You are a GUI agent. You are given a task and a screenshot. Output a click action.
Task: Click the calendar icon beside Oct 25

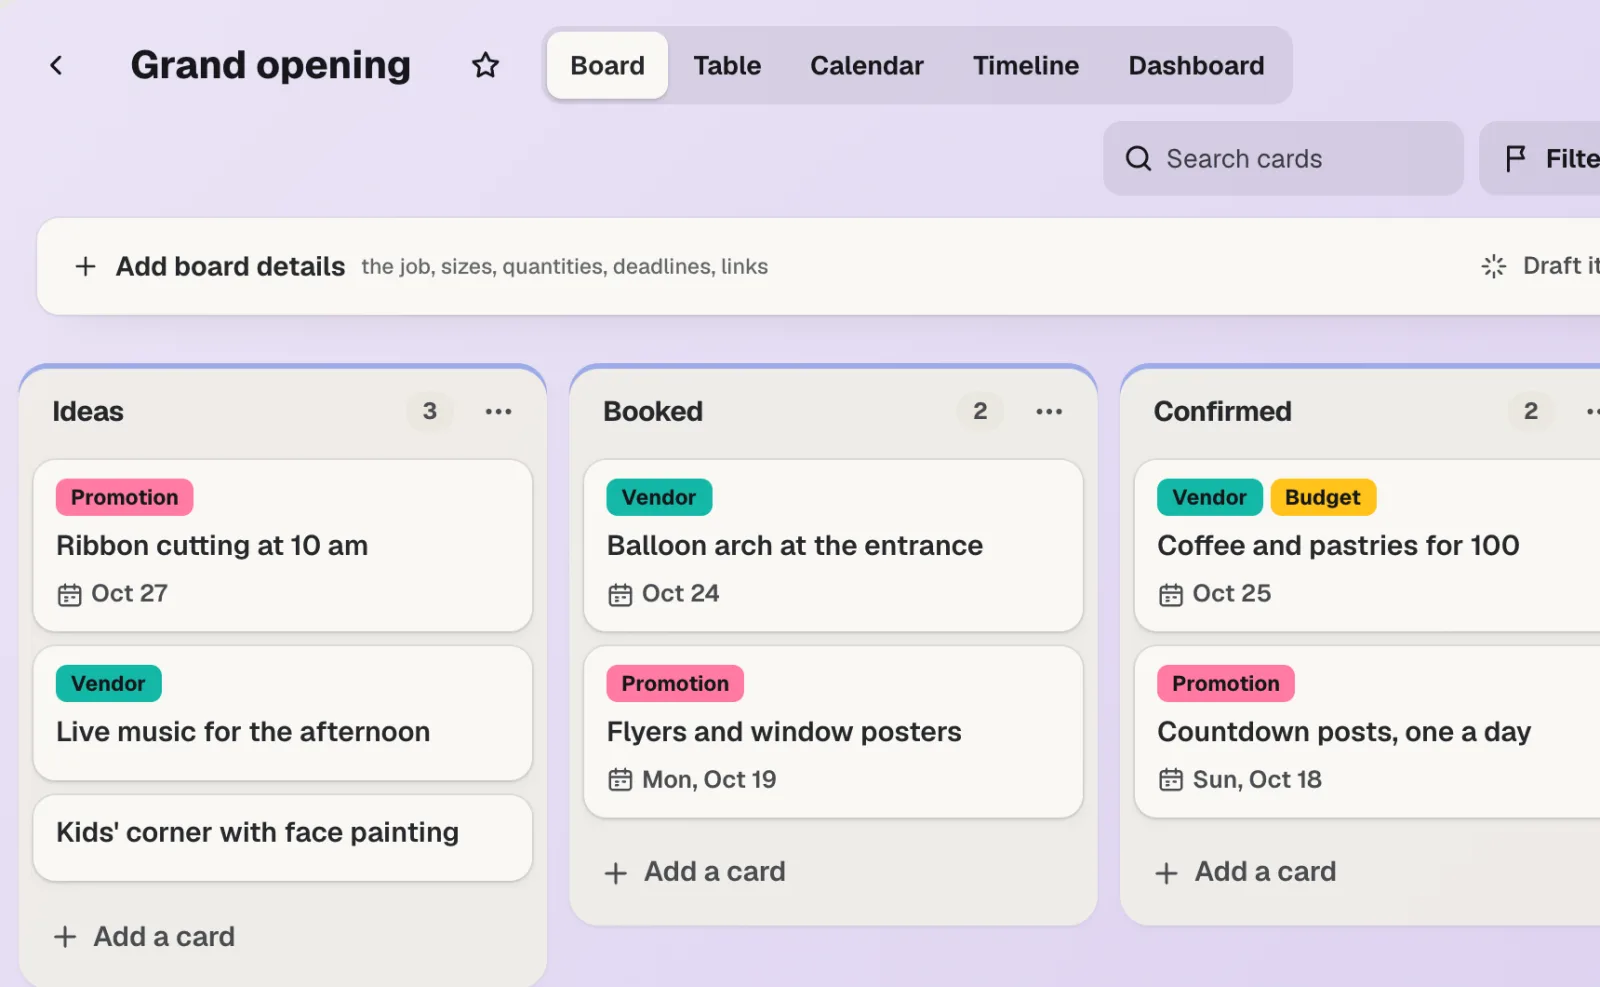click(x=1170, y=595)
